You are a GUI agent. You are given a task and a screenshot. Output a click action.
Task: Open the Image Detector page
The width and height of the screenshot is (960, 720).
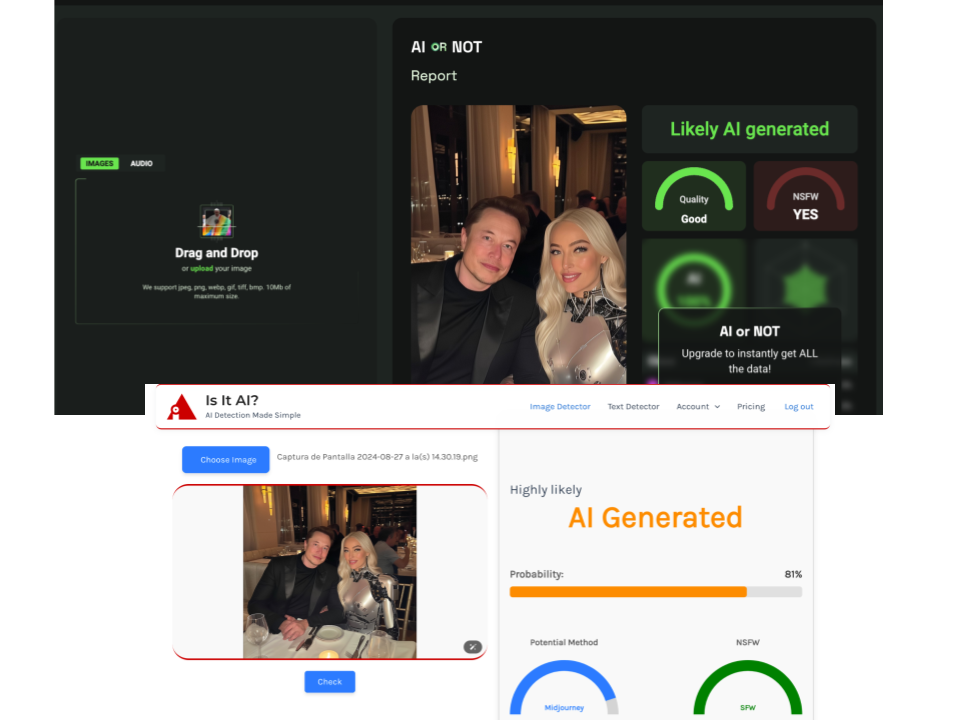pos(560,407)
